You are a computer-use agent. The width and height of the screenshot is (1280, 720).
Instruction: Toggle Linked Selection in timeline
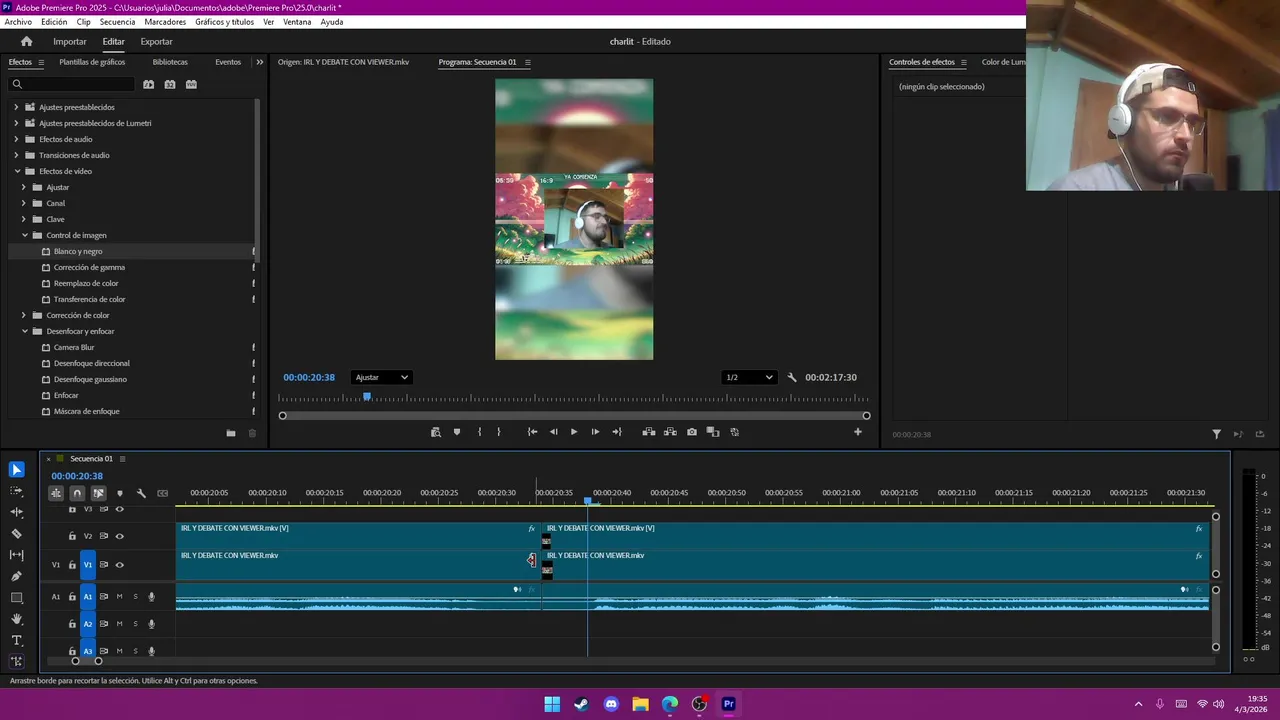pyautogui.click(x=98, y=493)
